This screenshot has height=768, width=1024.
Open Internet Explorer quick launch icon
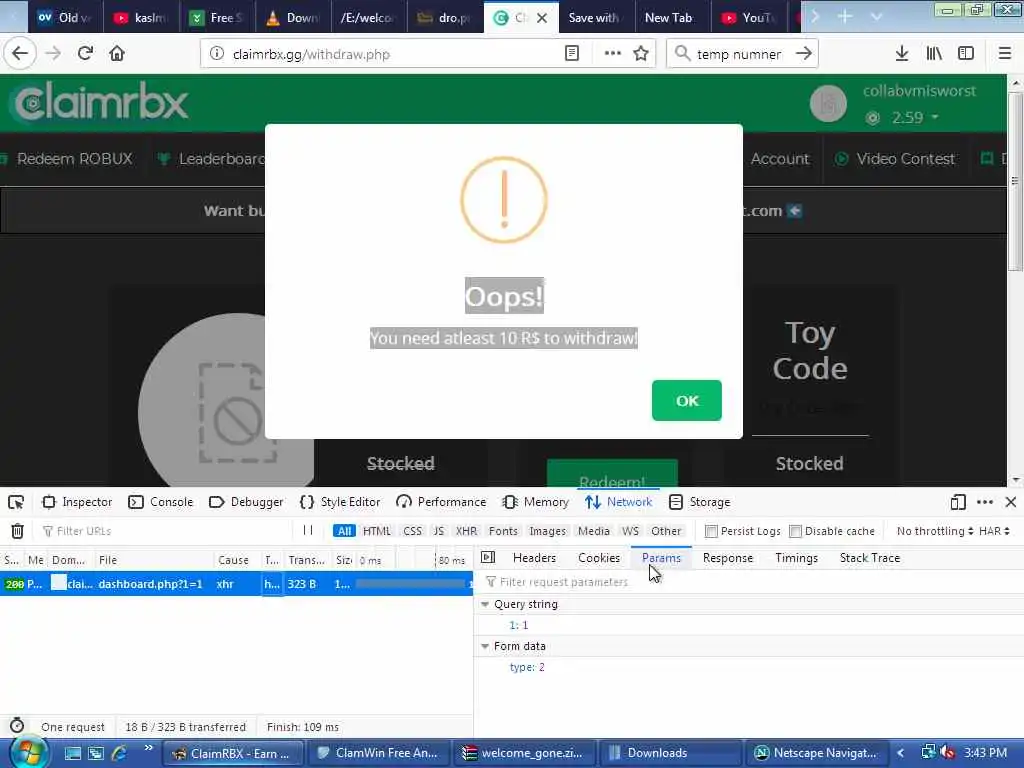point(119,753)
